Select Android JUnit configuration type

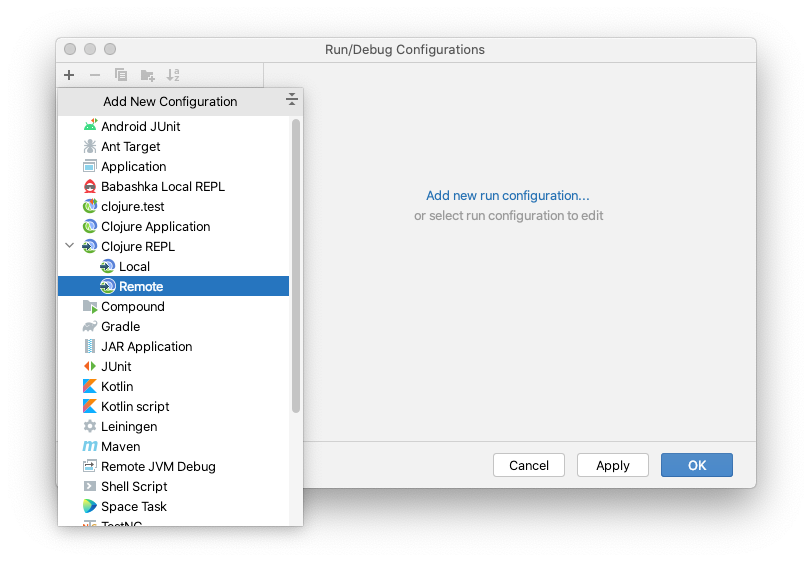click(173, 126)
